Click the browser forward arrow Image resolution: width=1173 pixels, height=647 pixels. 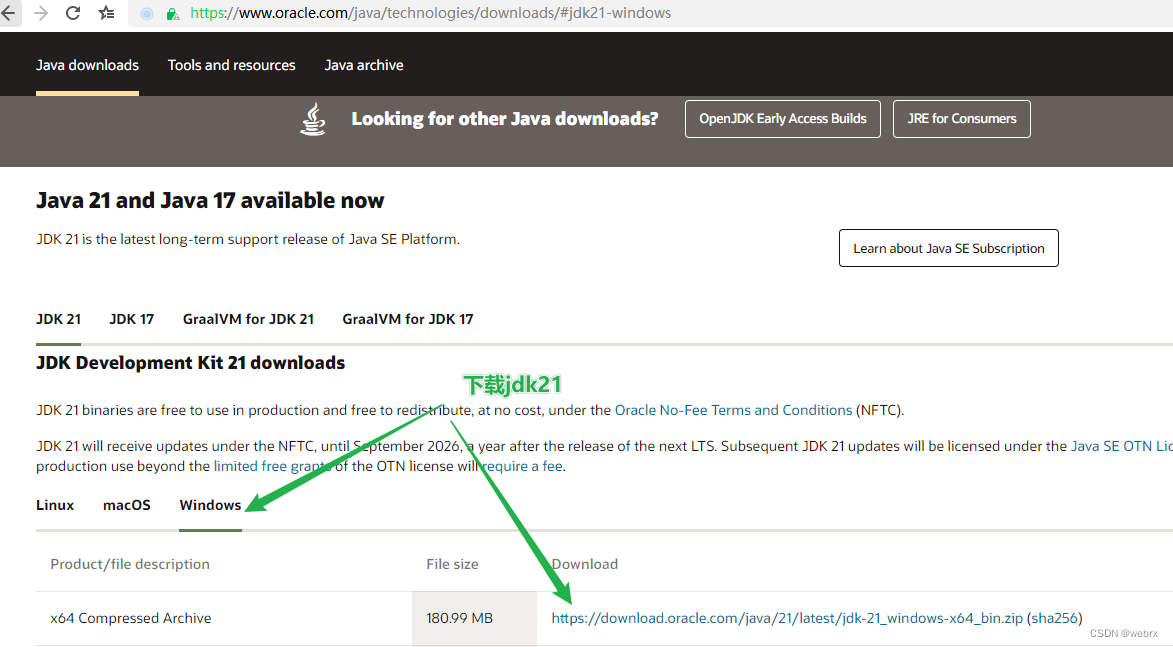pyautogui.click(x=41, y=13)
